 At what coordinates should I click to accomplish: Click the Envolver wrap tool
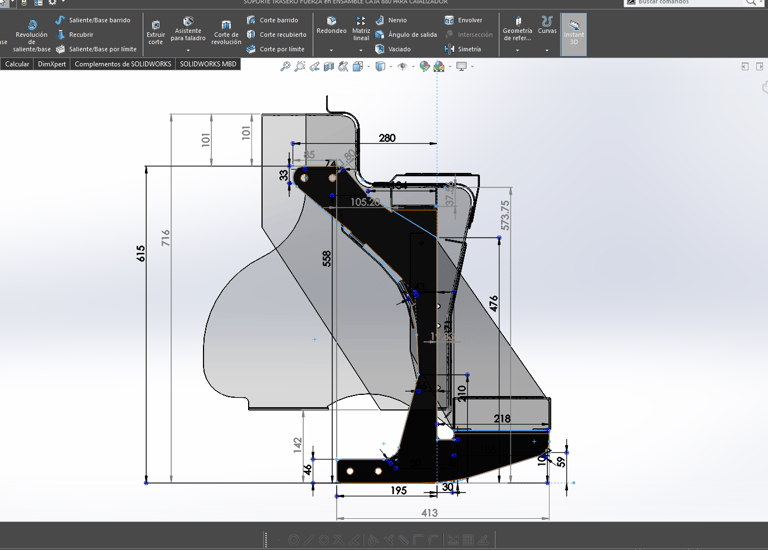pos(463,20)
